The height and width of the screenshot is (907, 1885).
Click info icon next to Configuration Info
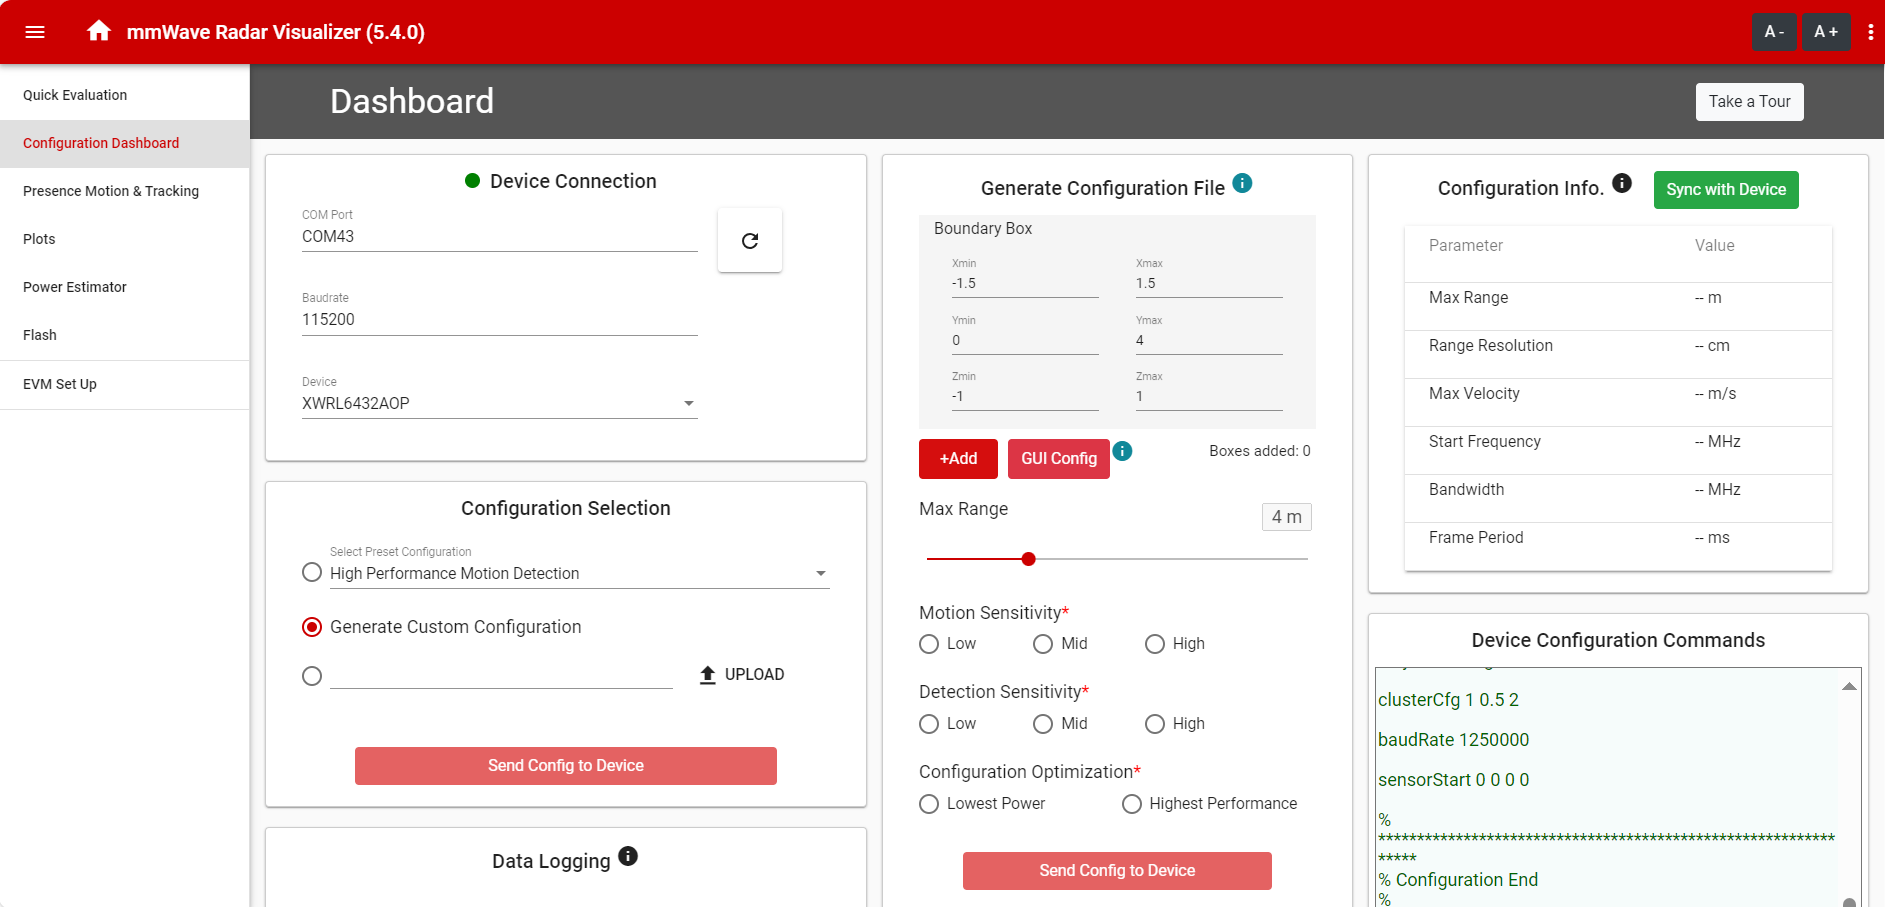(x=1622, y=183)
